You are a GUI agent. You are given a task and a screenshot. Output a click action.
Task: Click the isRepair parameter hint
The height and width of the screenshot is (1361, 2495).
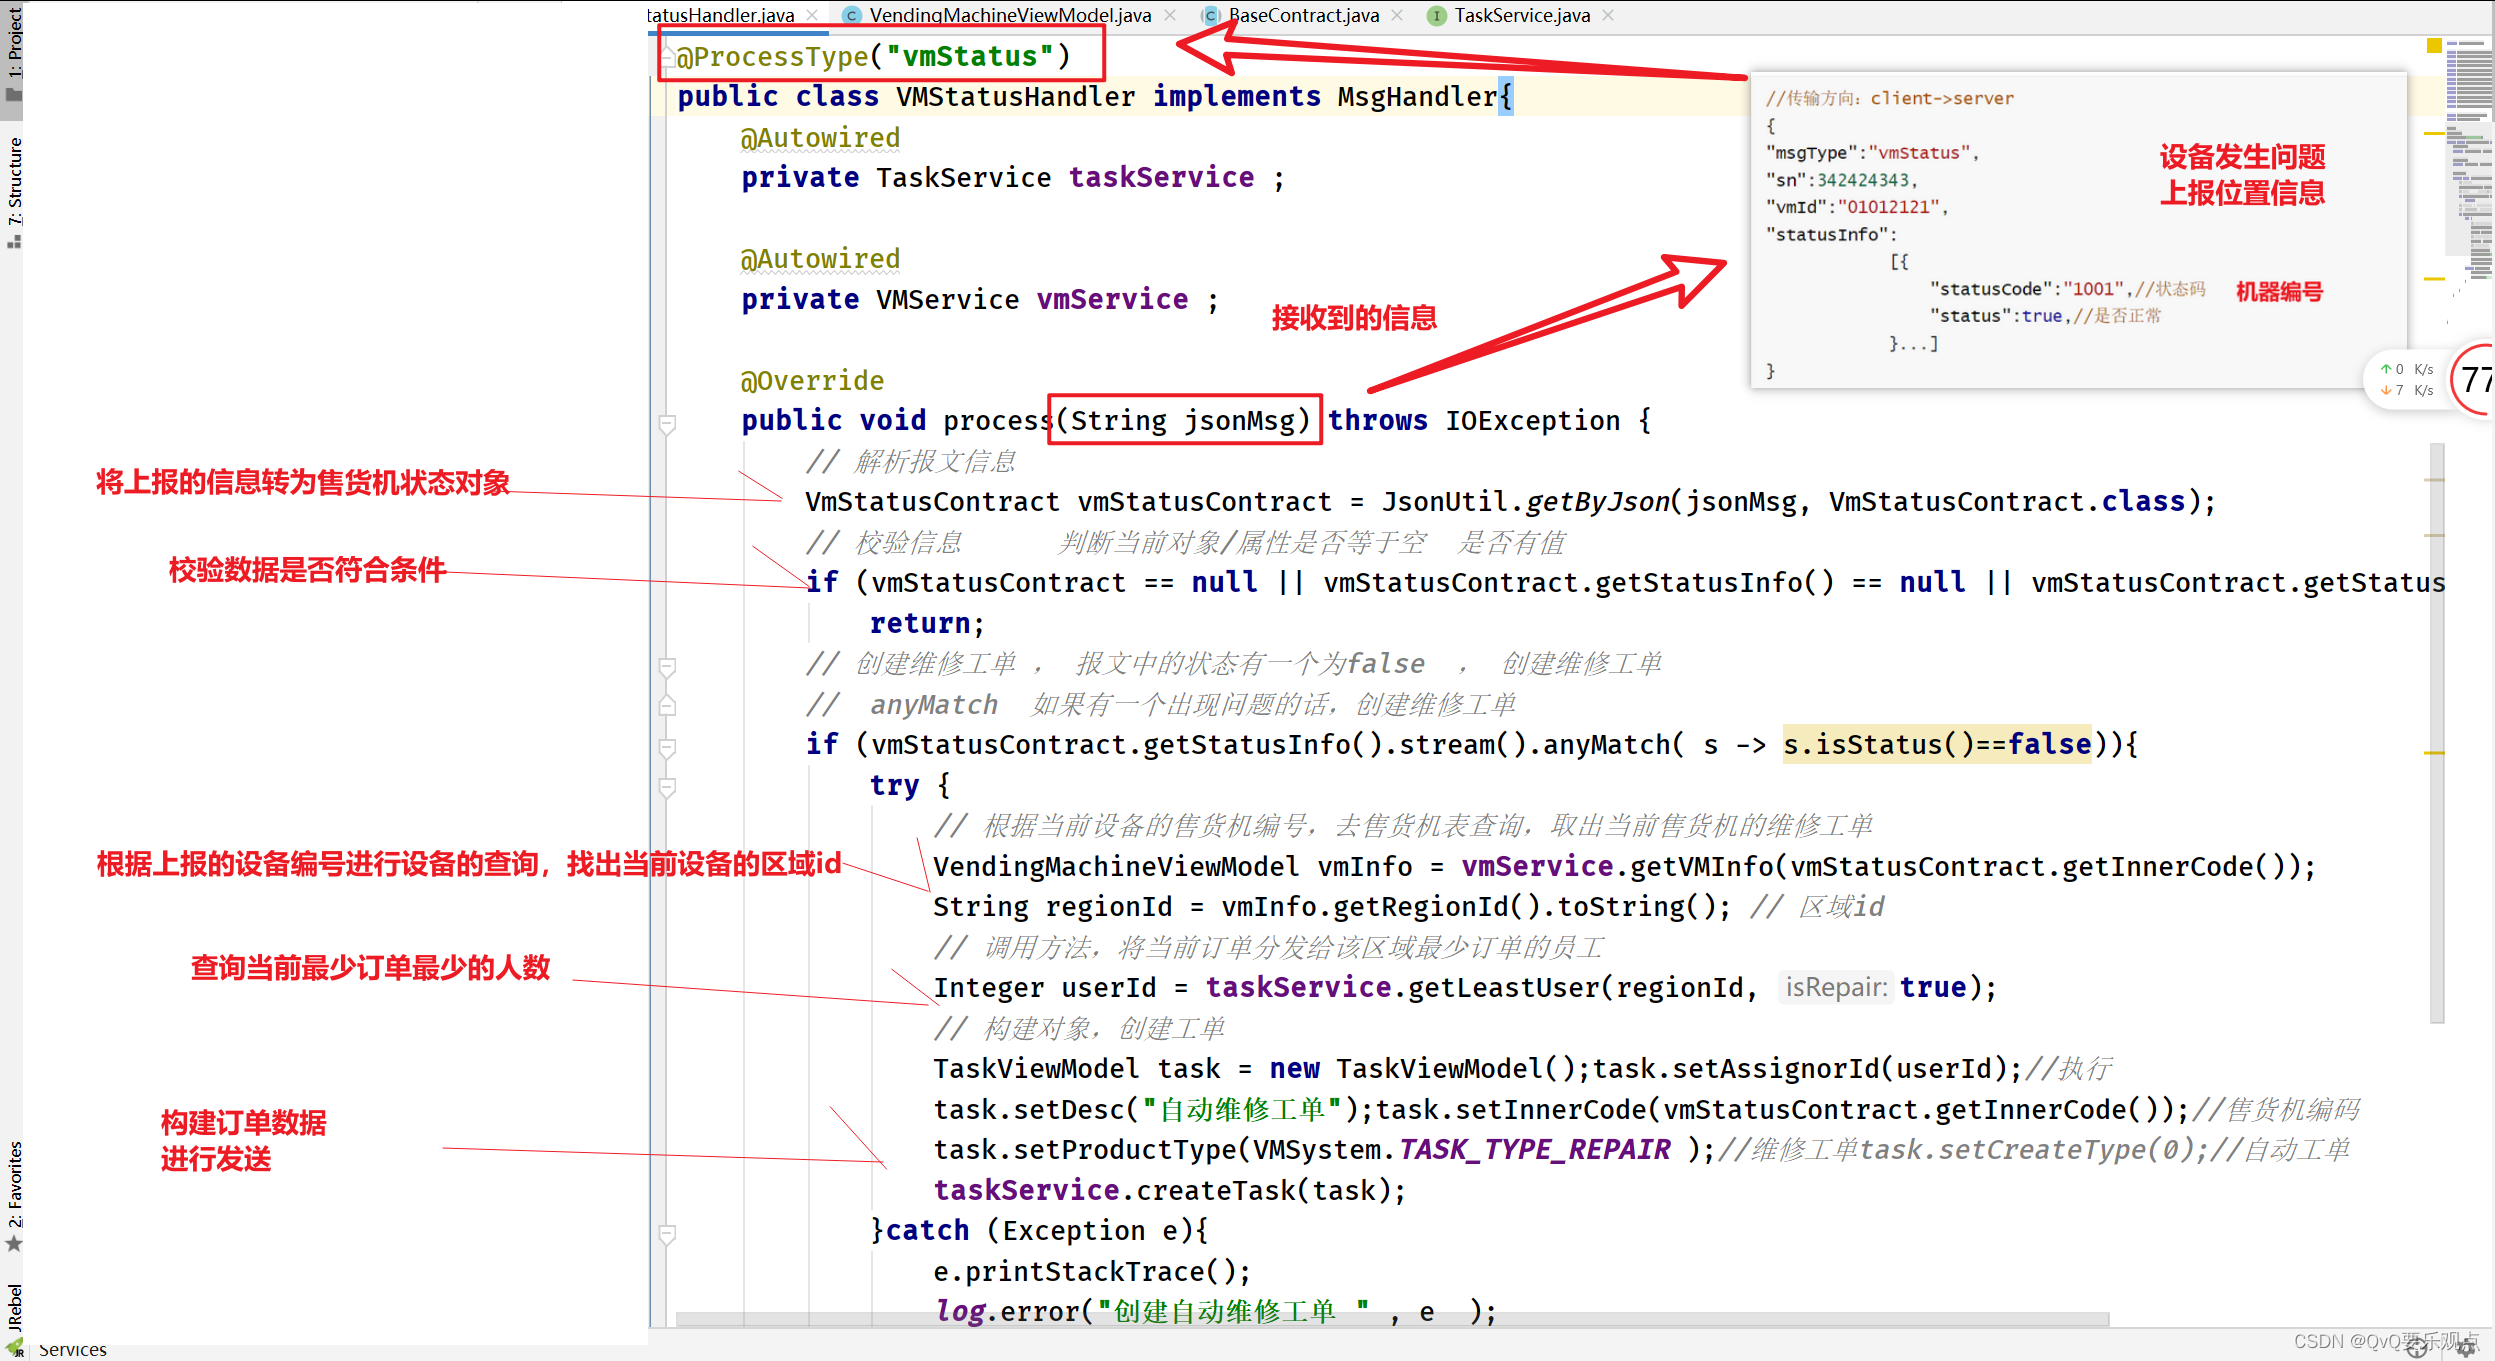pyautogui.click(x=1836, y=987)
